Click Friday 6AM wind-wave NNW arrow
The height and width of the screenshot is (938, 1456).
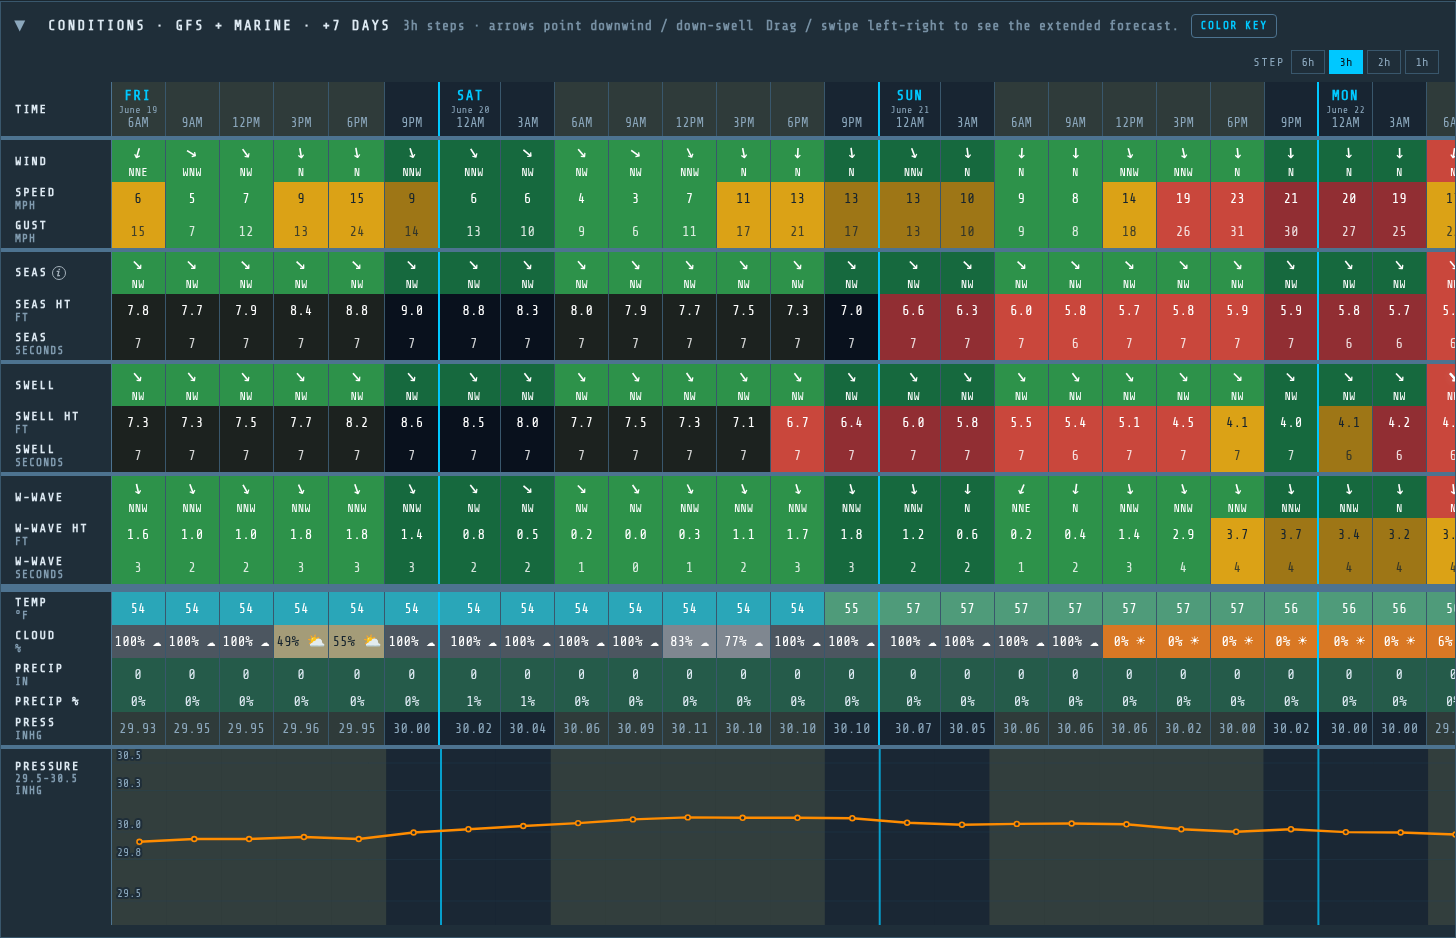click(x=138, y=489)
